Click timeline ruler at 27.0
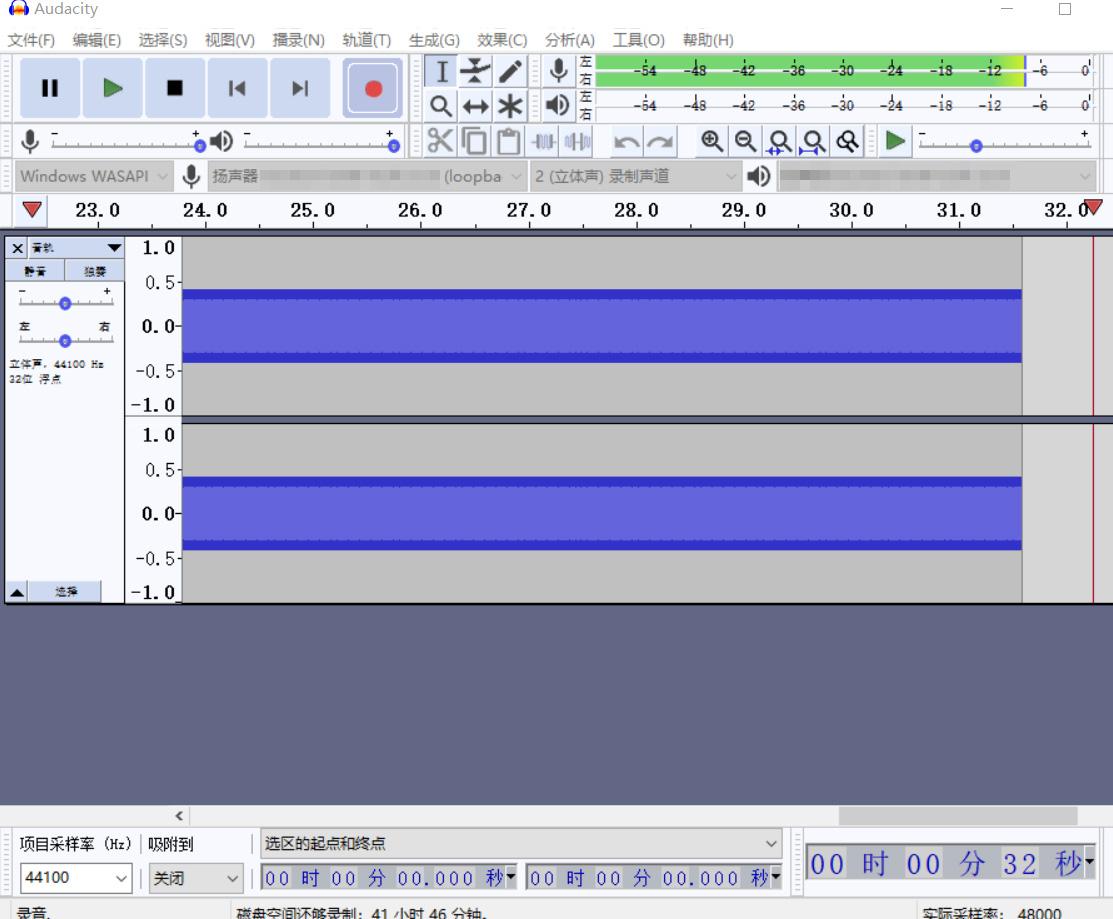This screenshot has height=919, width=1113. click(x=528, y=210)
